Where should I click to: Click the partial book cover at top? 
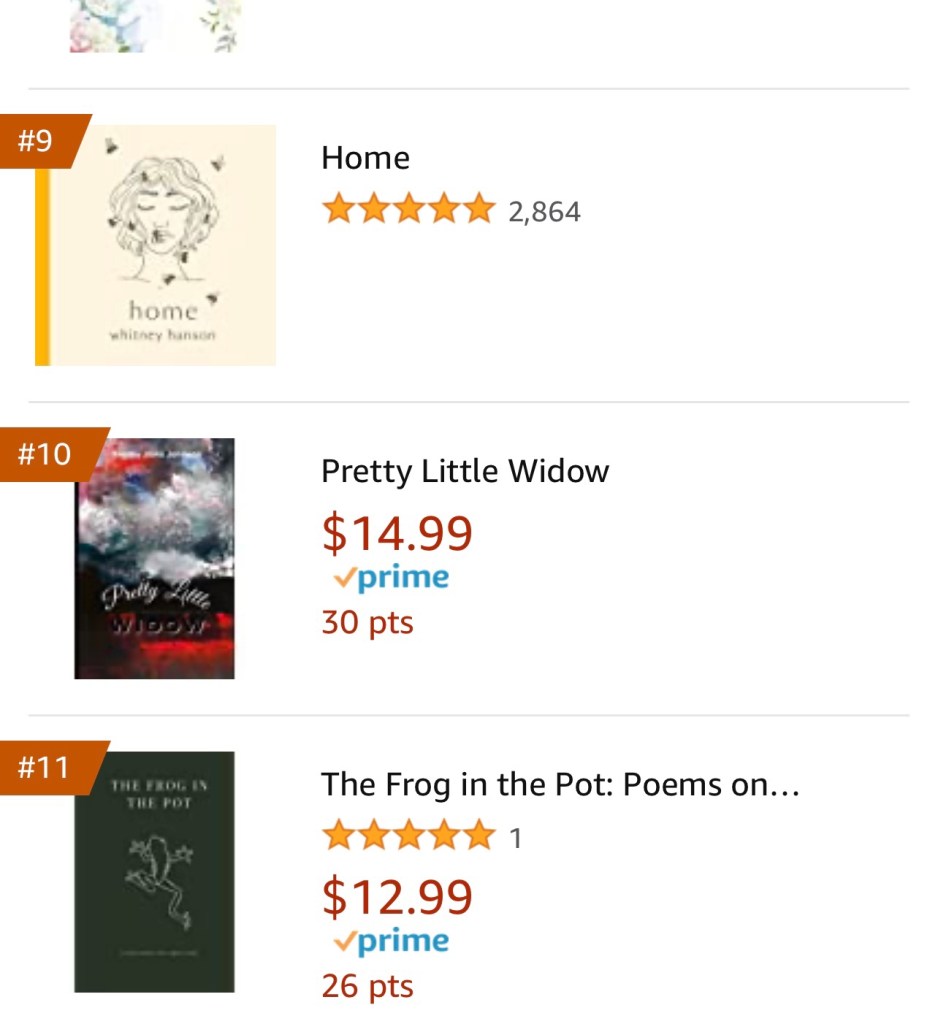155,26
